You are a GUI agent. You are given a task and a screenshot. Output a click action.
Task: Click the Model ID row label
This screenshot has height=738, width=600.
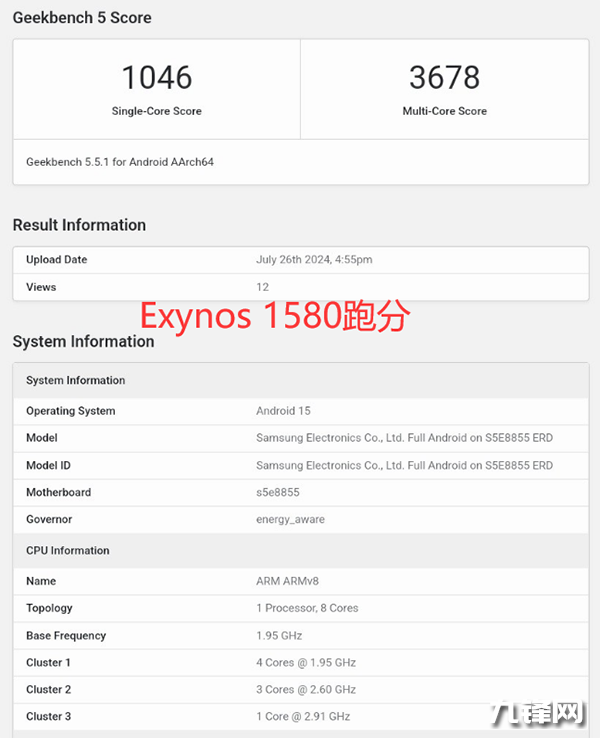point(48,465)
